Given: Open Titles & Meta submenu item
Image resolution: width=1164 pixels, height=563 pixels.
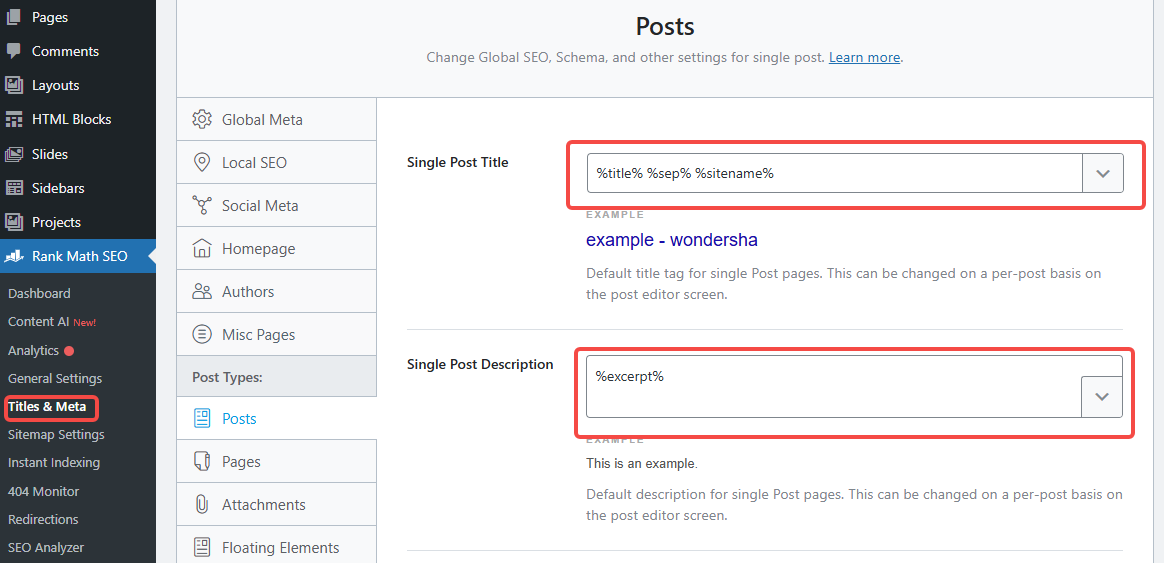Looking at the screenshot, I should click(47, 407).
